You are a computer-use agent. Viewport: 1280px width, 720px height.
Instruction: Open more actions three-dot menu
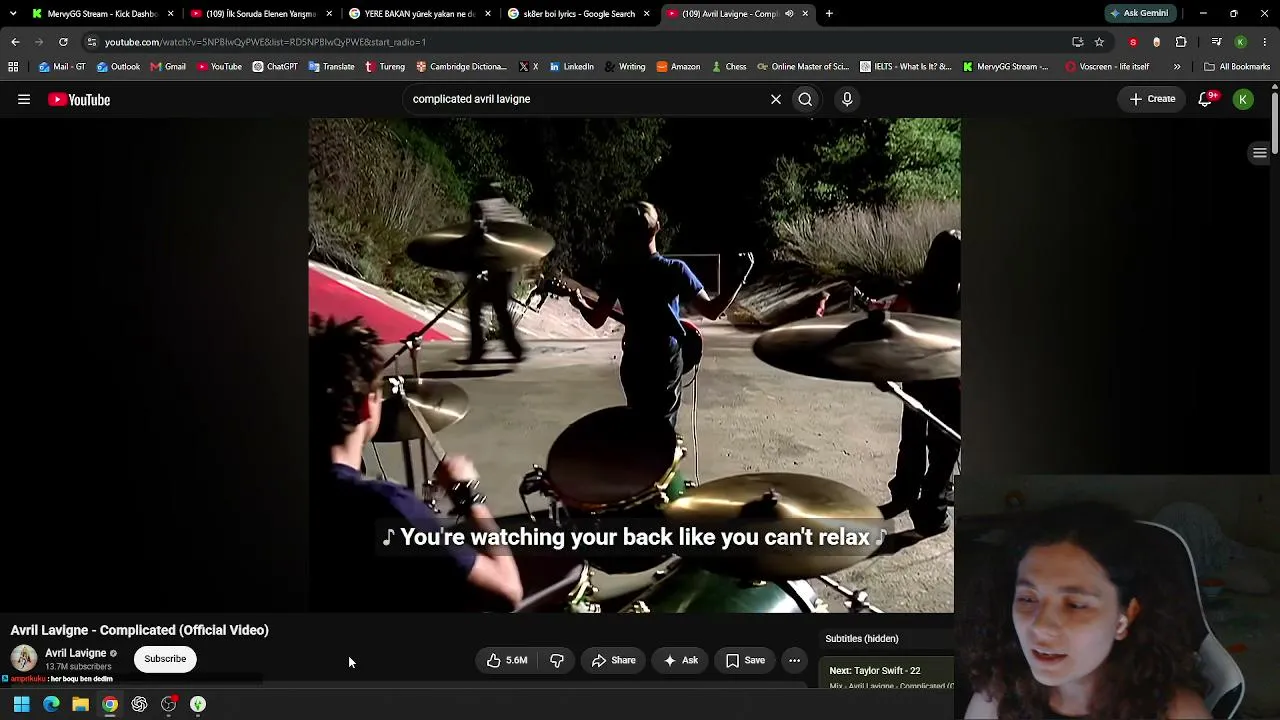pyautogui.click(x=794, y=660)
